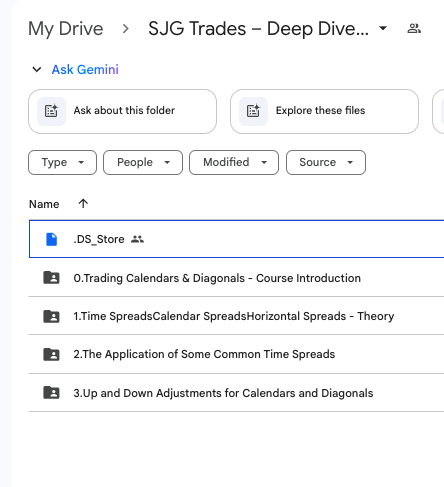This screenshot has height=487, width=444.
Task: Click the shared icon next to .DS_Store
Action: pyautogui.click(x=137, y=239)
